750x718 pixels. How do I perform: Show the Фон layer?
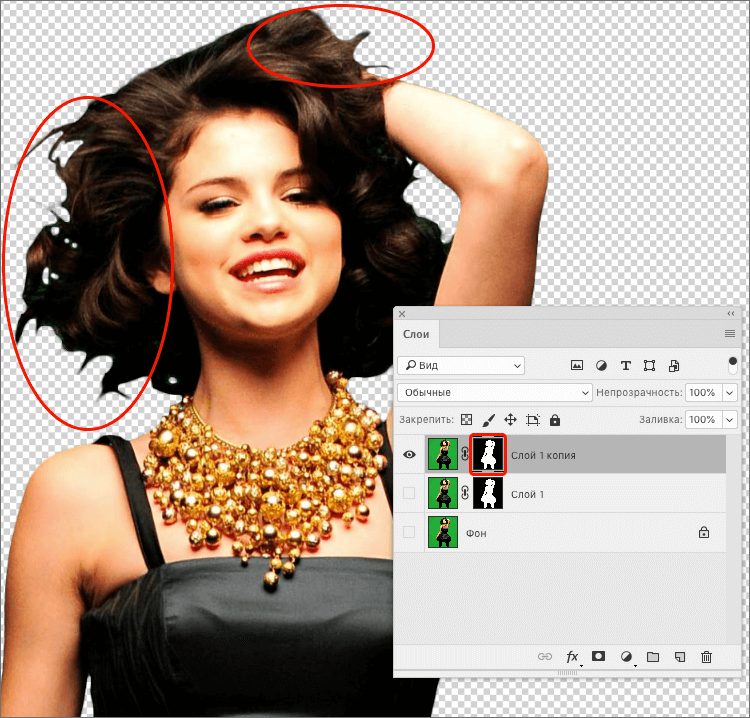tap(408, 533)
